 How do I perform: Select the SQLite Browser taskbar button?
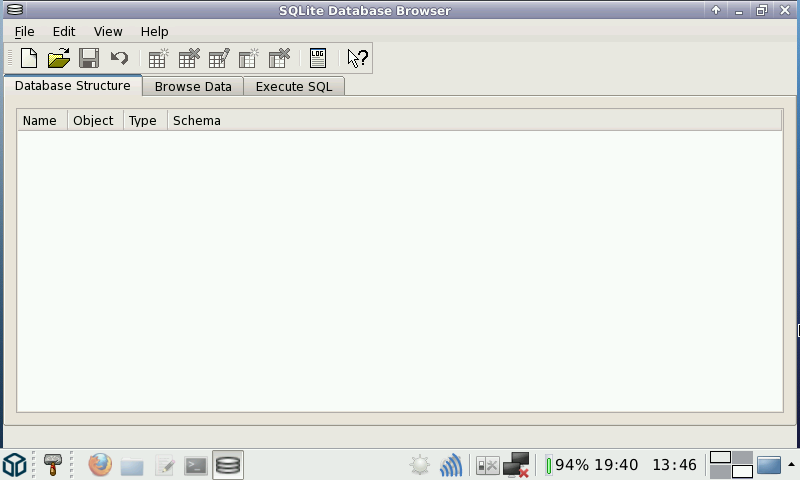point(228,465)
